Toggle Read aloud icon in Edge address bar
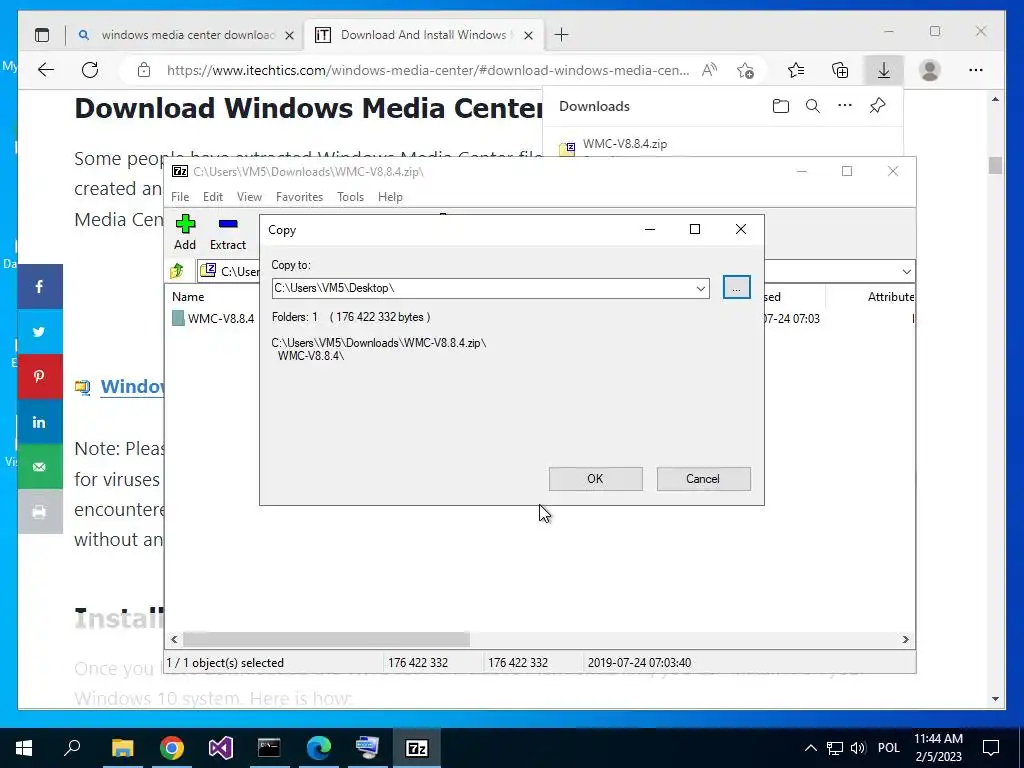1024x768 pixels. pos(710,70)
